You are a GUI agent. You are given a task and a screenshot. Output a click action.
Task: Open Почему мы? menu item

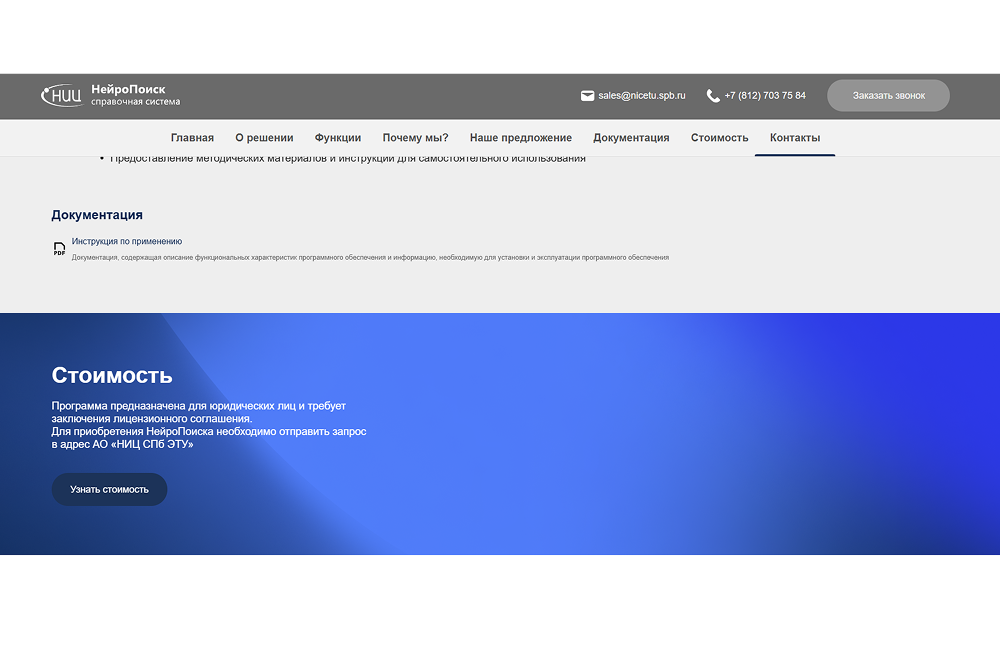415,138
